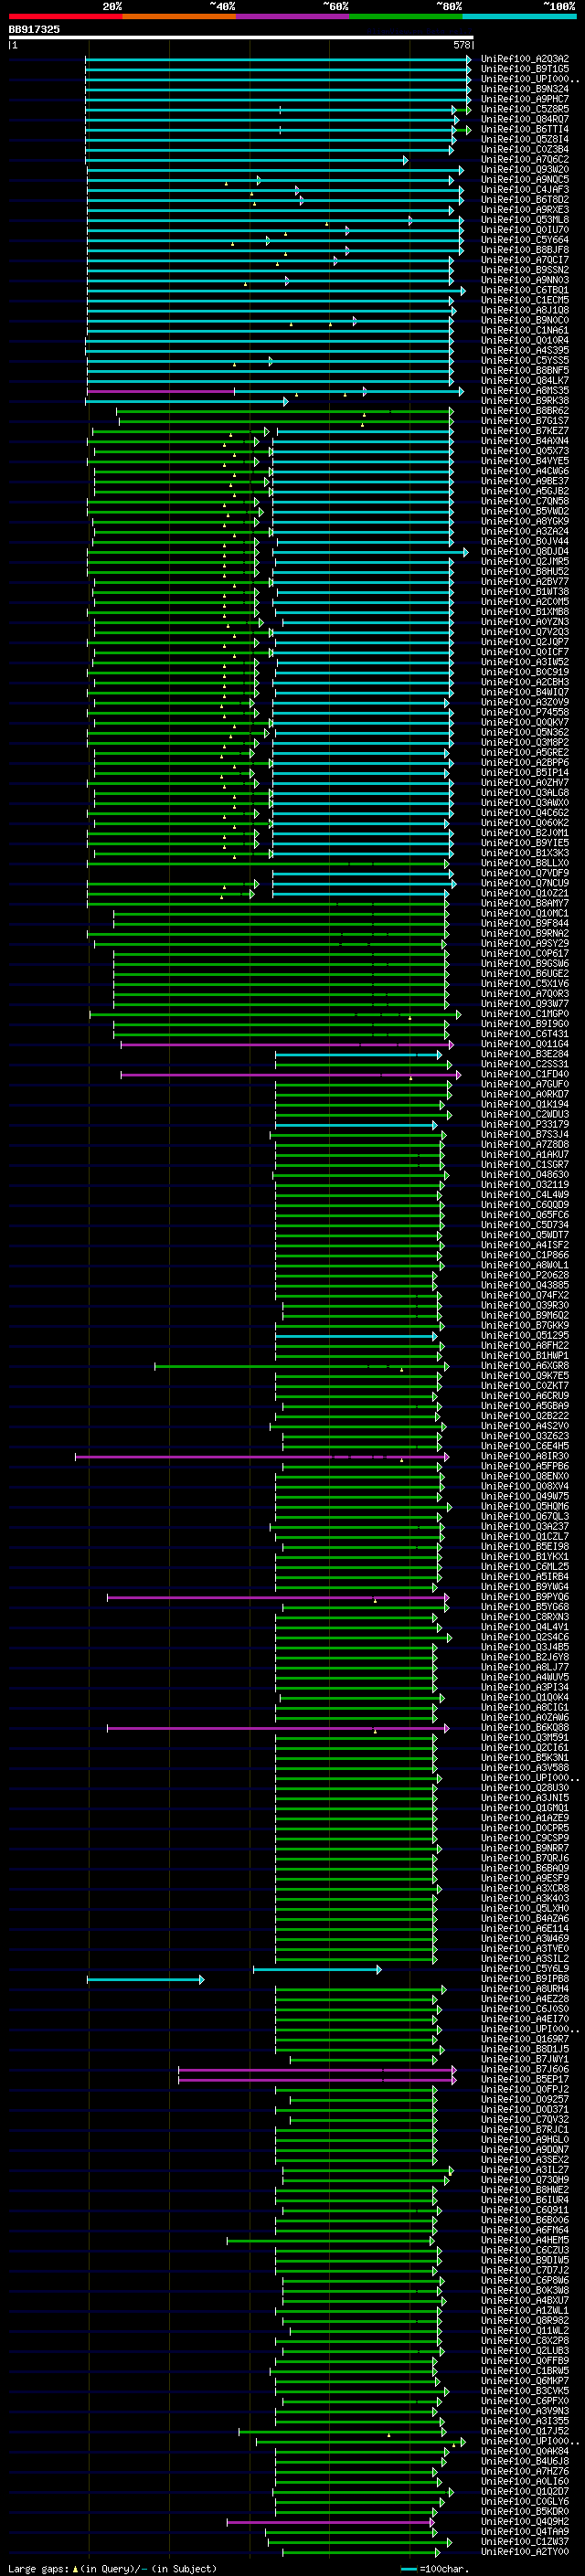Select the UniRef100_Q5Z814 label
585x2576 pixels.
[525, 139]
